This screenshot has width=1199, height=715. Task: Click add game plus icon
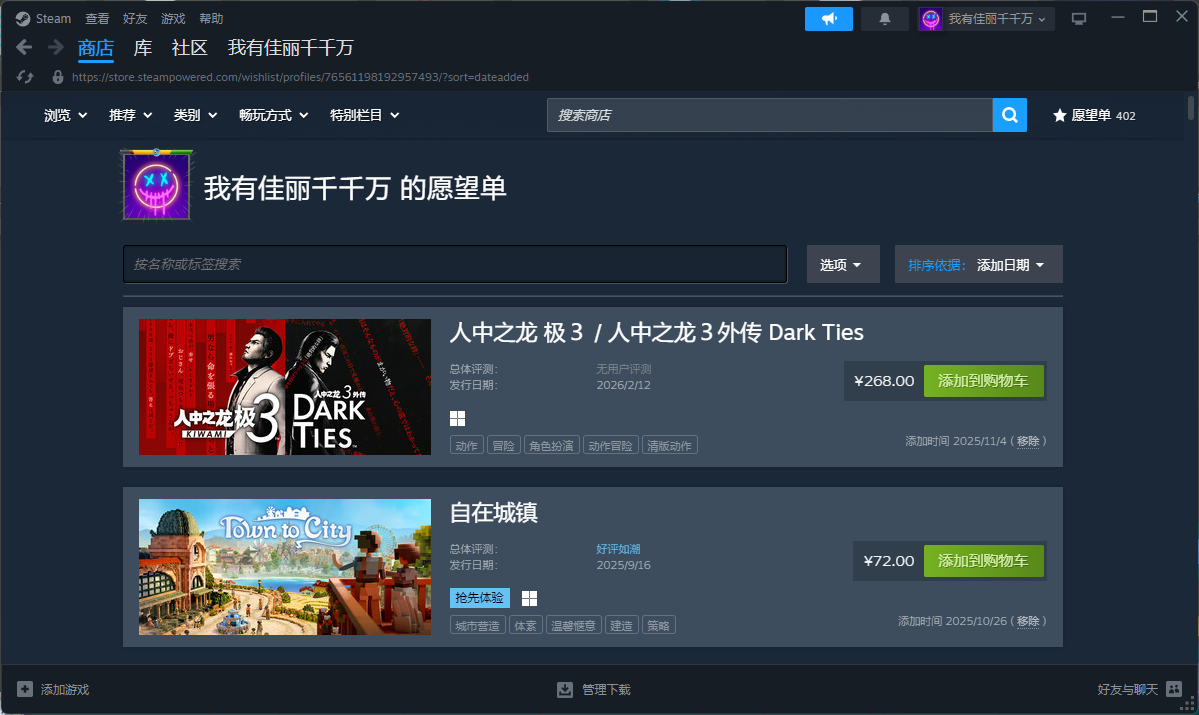pos(25,689)
